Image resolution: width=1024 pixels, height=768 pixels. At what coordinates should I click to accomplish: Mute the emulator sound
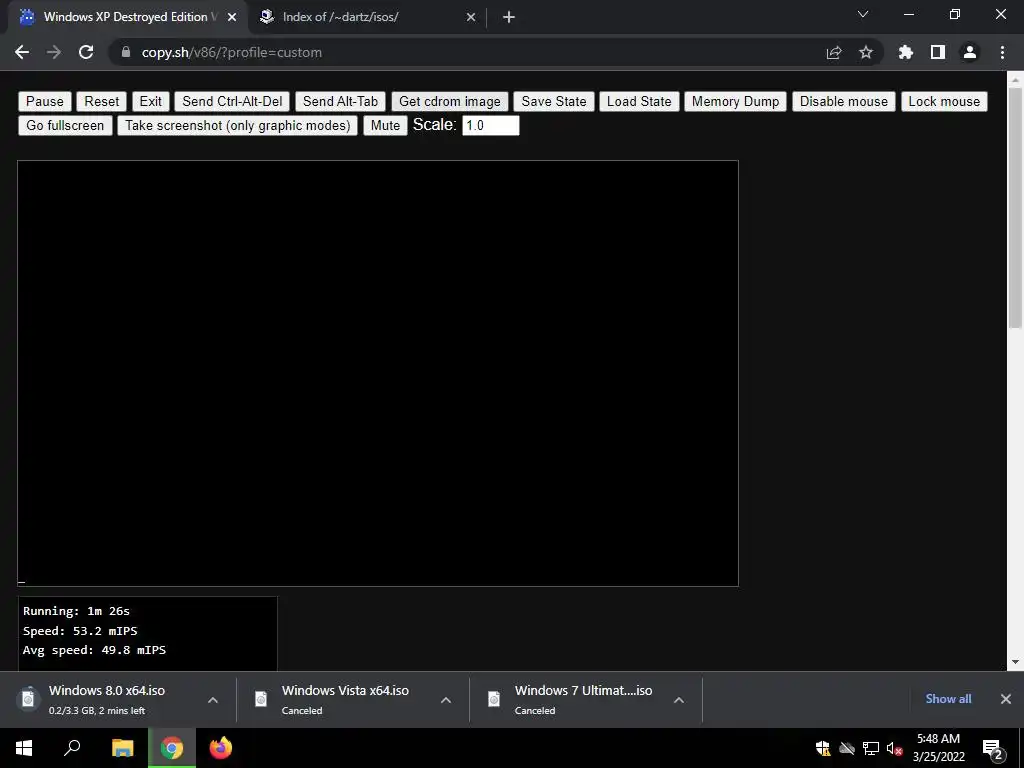385,125
